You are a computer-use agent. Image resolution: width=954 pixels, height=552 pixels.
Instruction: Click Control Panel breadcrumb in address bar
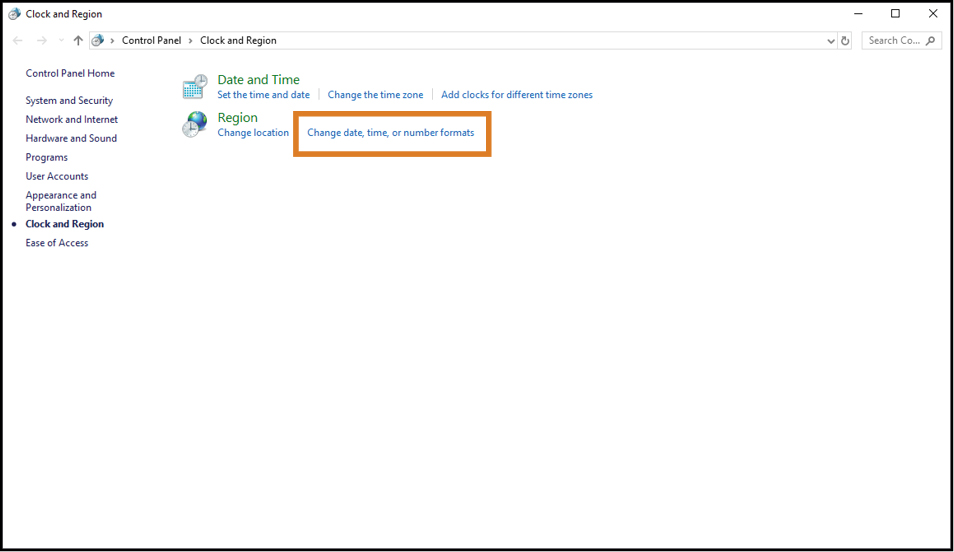(x=151, y=41)
